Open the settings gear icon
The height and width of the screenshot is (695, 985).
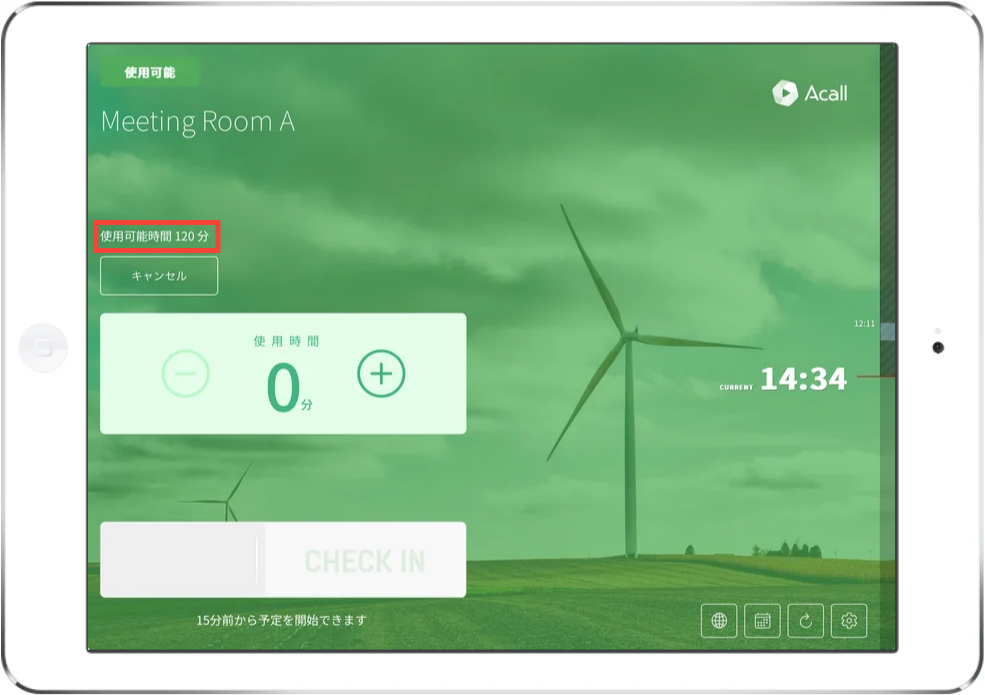[849, 621]
